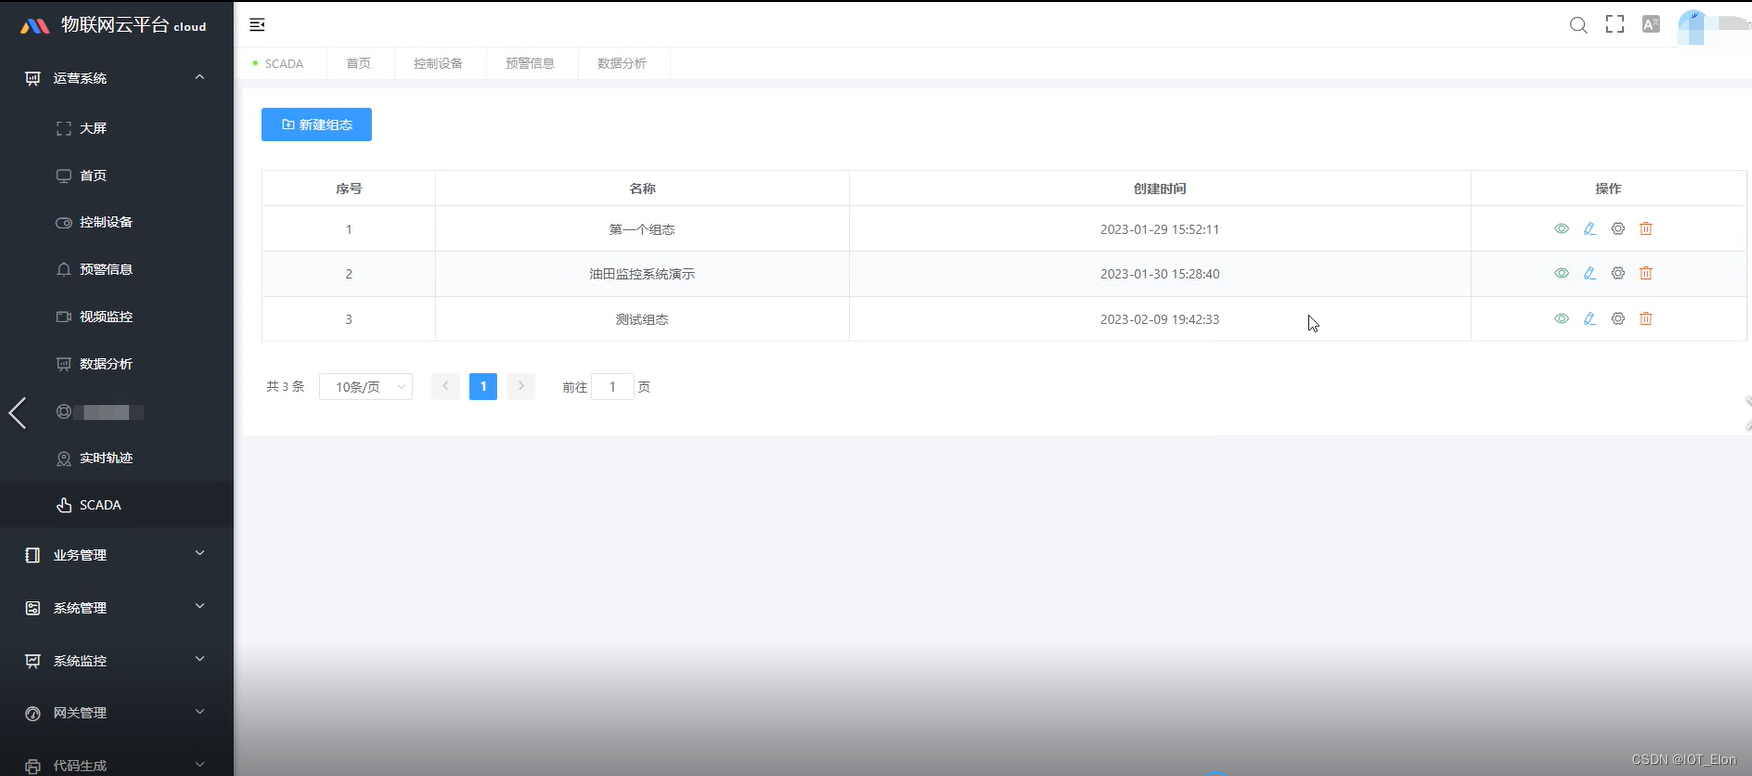Select SCADA in the sidebar
Image resolution: width=1752 pixels, height=776 pixels.
[117, 505]
